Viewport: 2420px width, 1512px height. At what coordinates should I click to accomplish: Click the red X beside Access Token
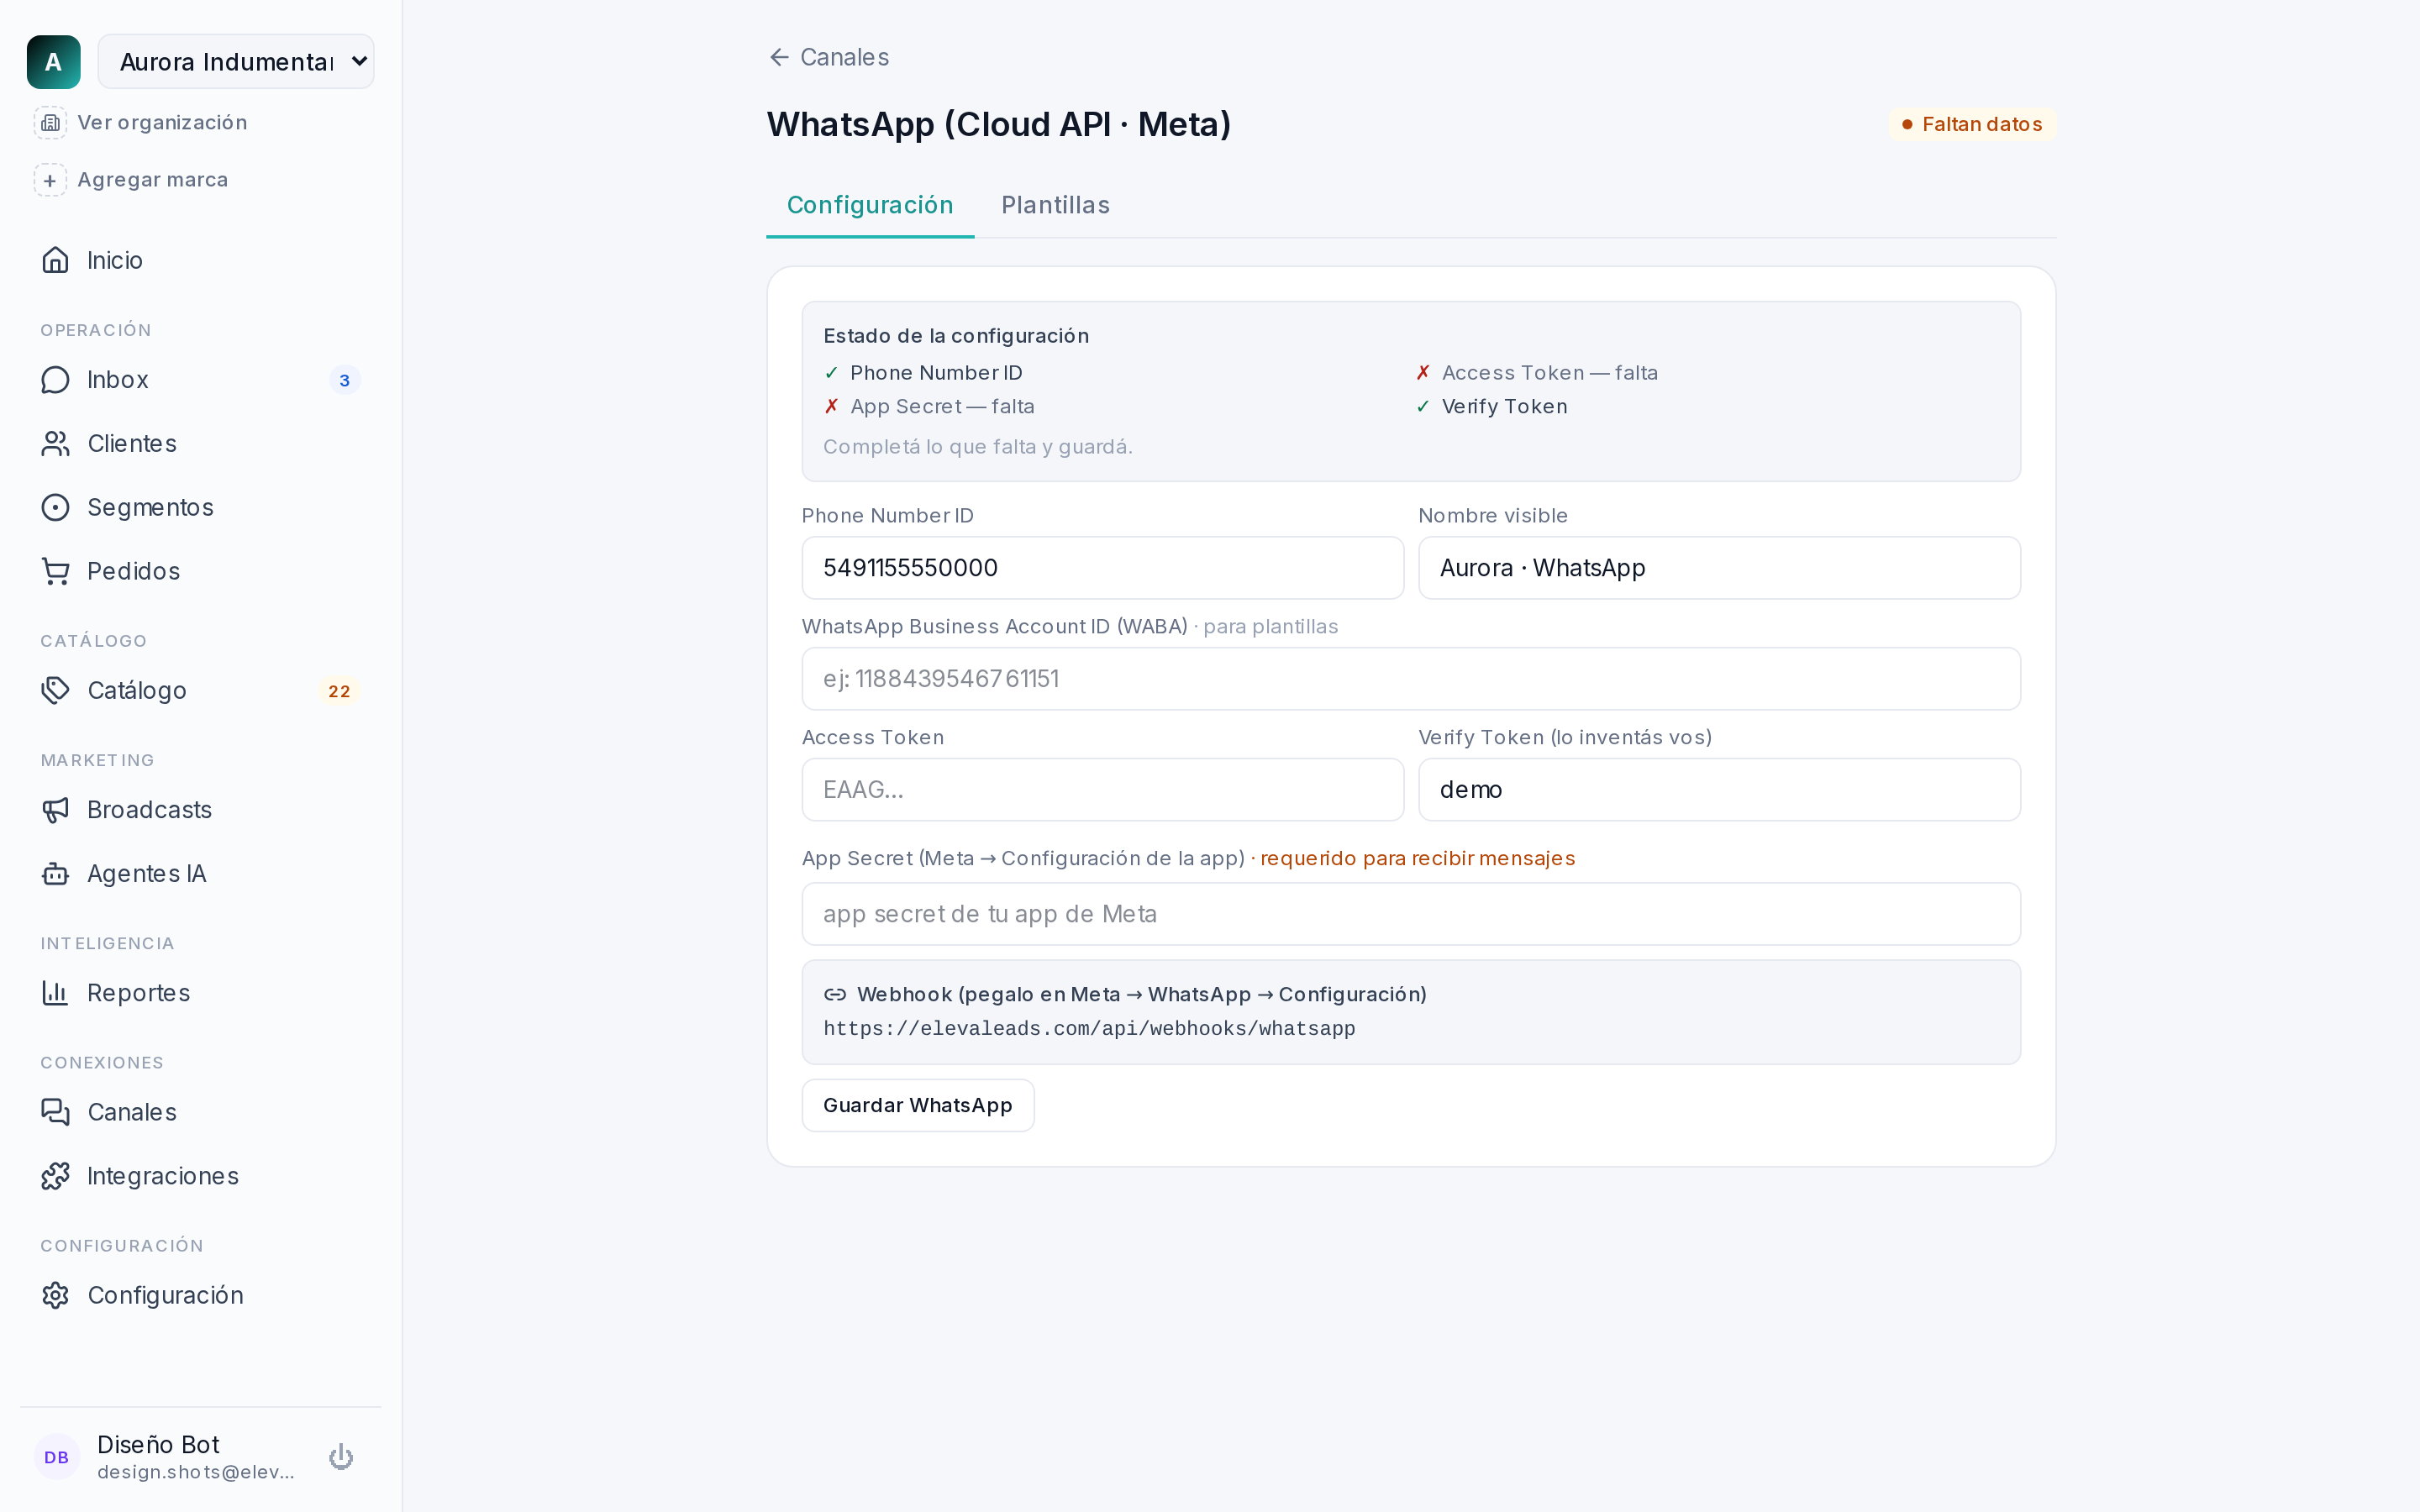(x=1423, y=373)
